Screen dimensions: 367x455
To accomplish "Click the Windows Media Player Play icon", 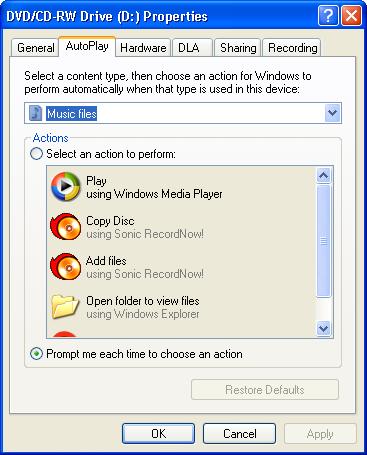I will click(x=66, y=187).
